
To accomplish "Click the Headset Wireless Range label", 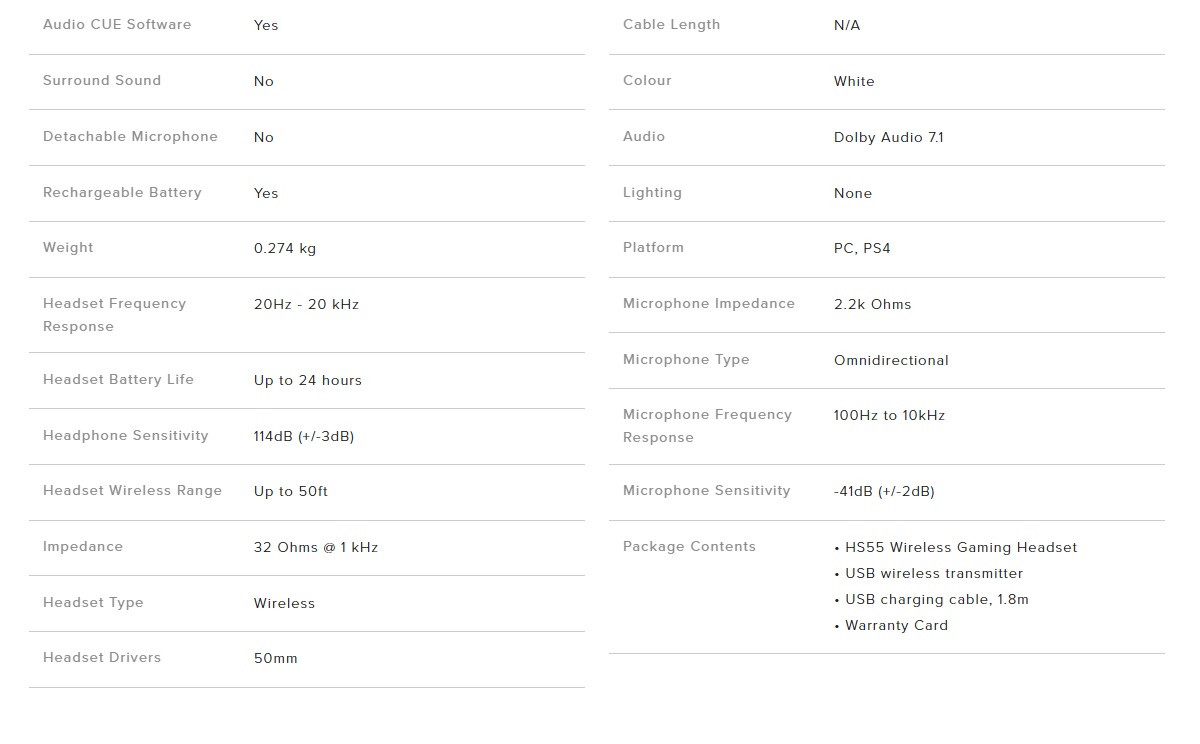I will (x=132, y=491).
